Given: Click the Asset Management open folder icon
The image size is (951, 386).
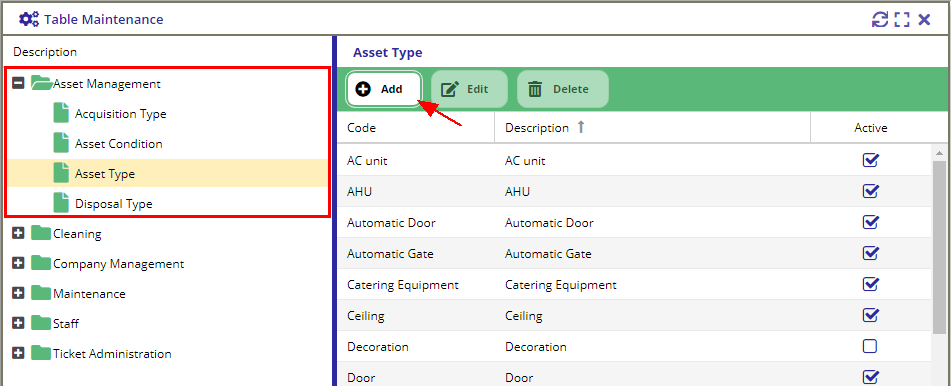Looking at the screenshot, I should coord(41,83).
